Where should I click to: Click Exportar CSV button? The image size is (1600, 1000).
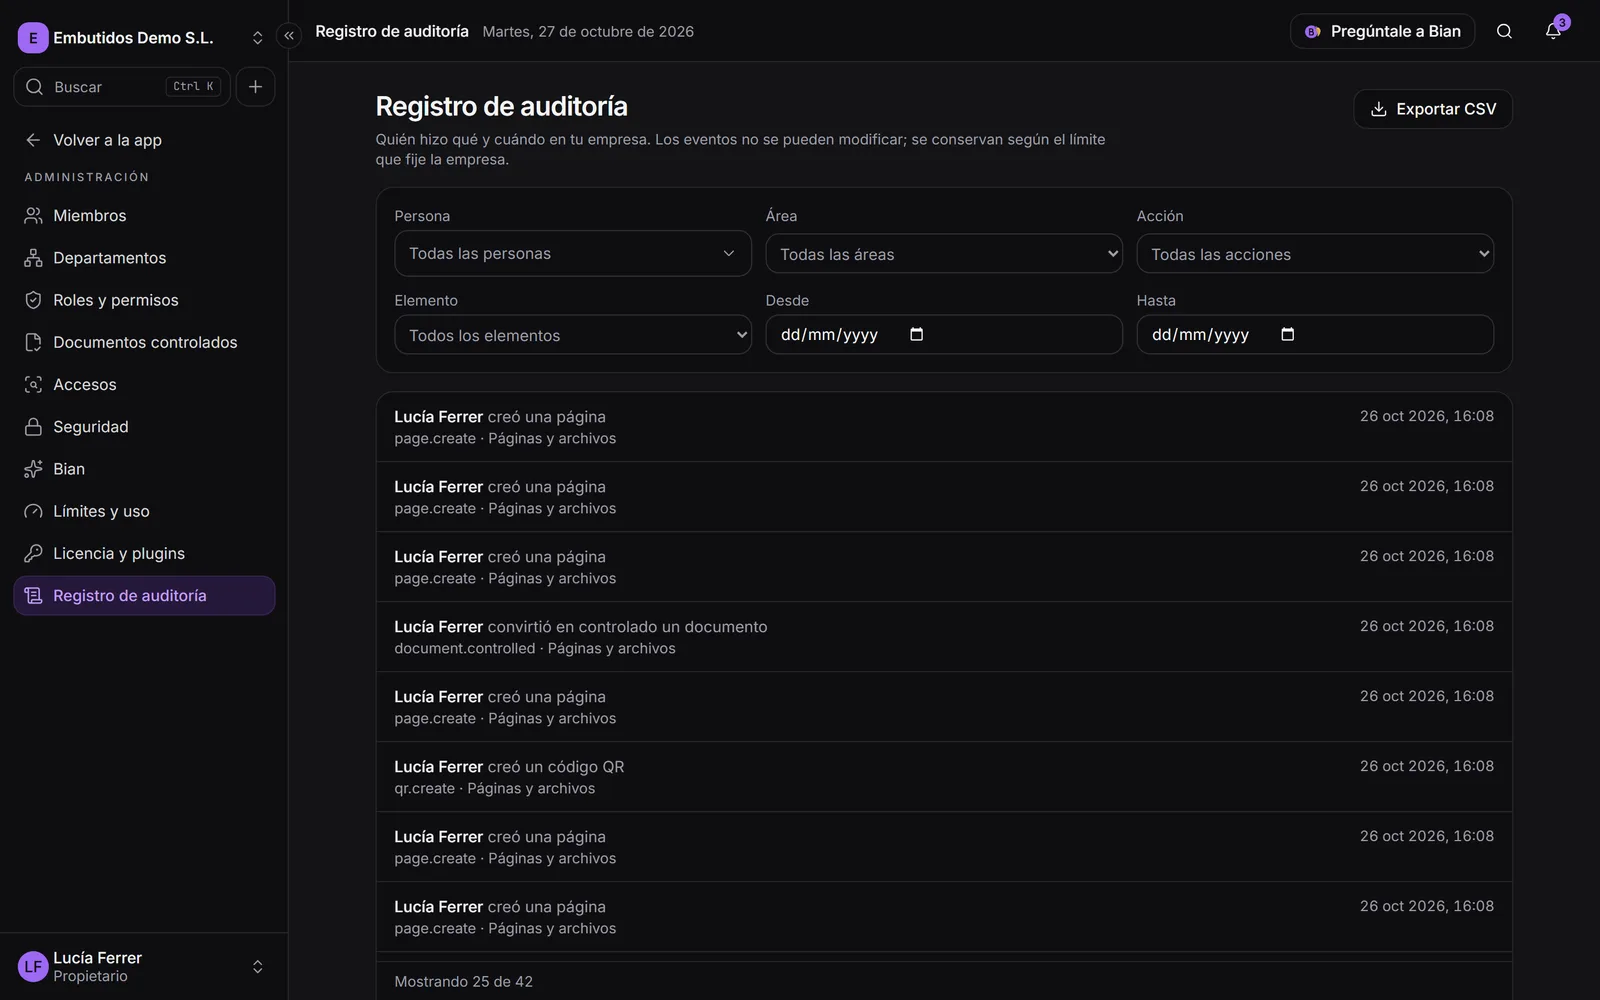(1433, 109)
